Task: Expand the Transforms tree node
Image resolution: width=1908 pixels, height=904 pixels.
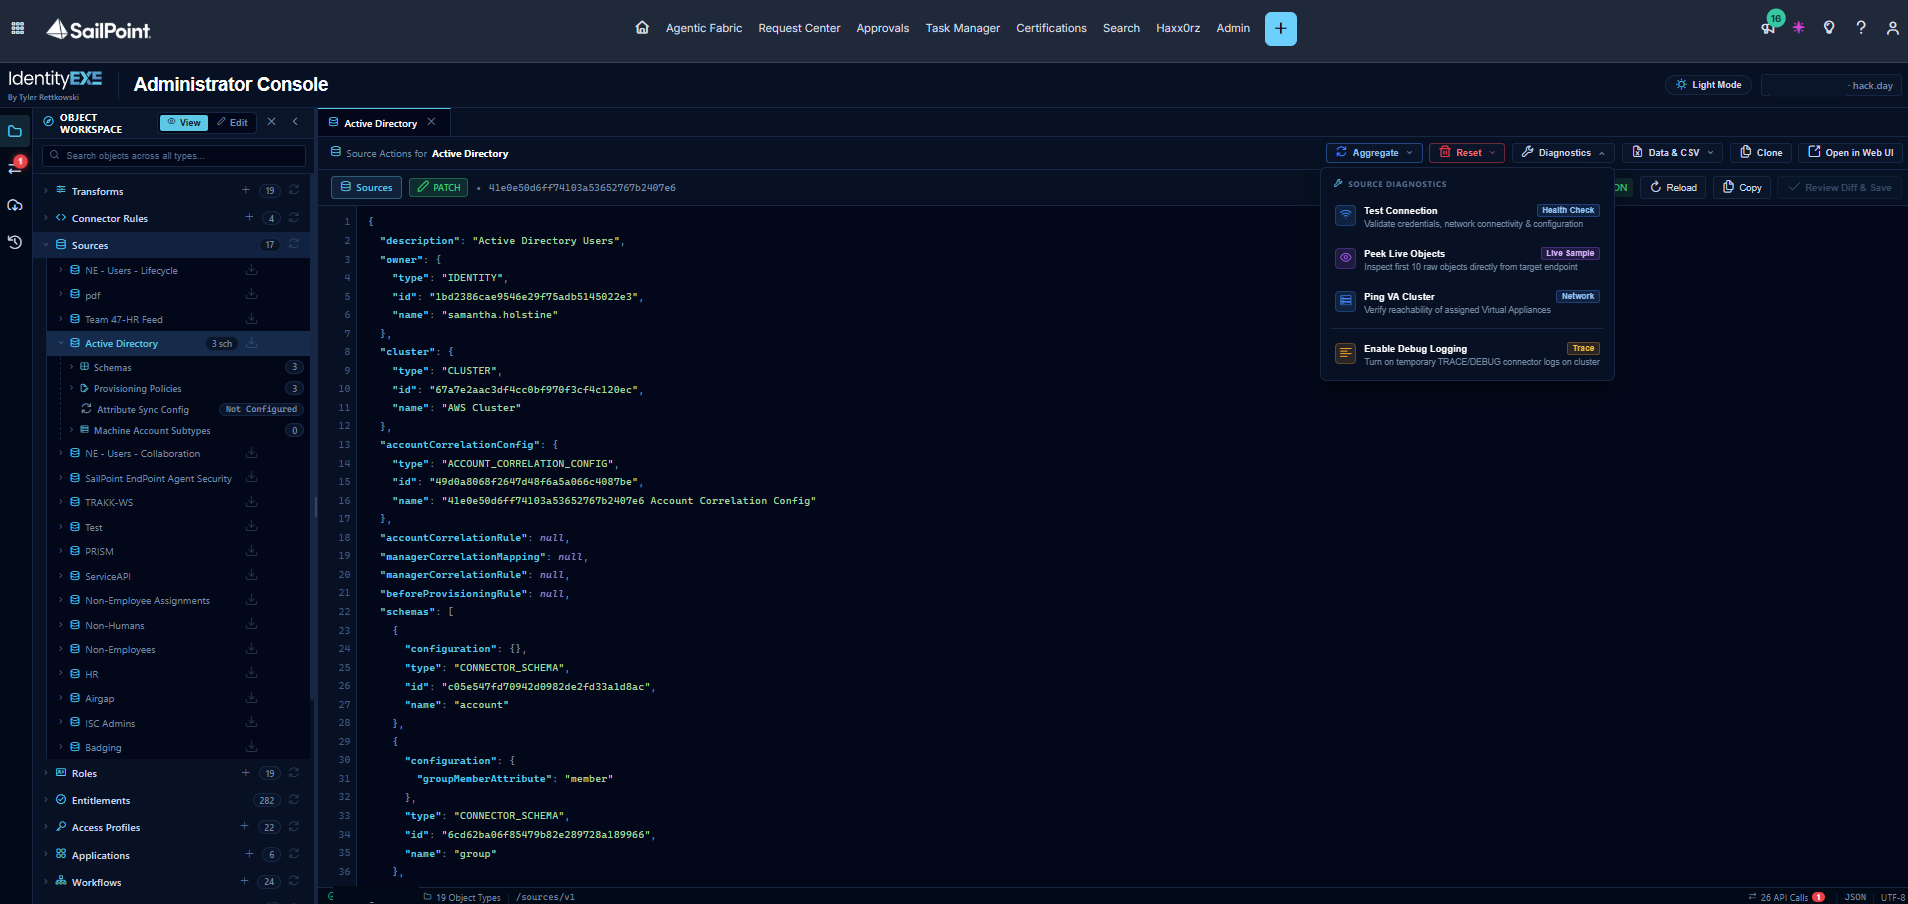Action: click(46, 190)
